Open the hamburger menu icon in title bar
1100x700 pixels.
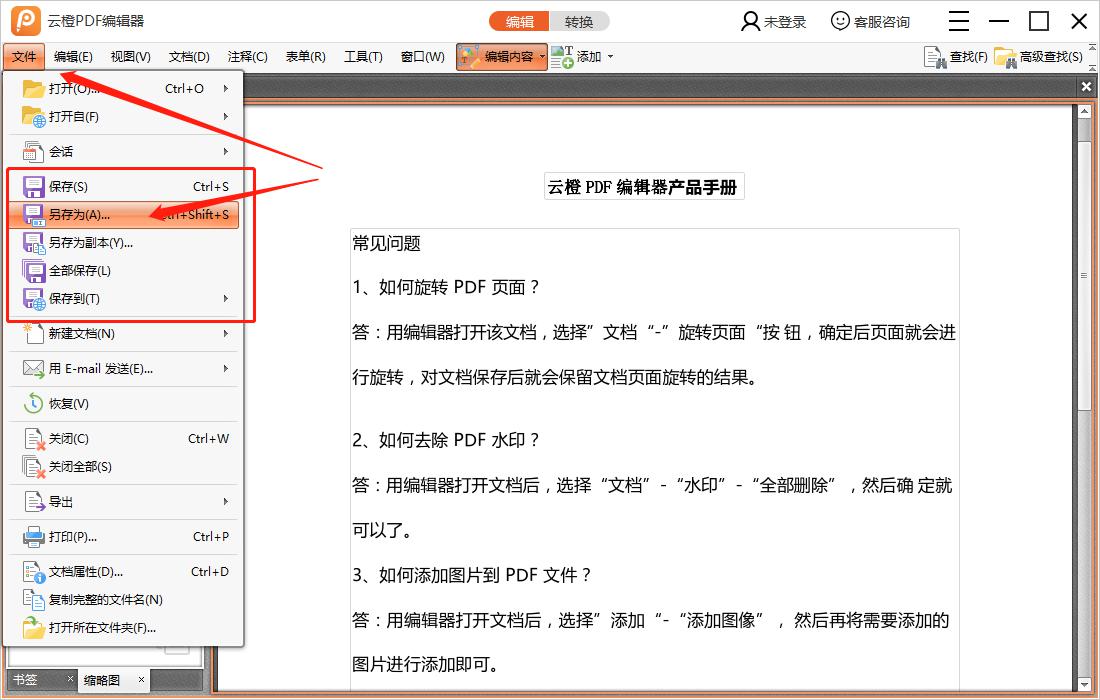click(x=959, y=21)
